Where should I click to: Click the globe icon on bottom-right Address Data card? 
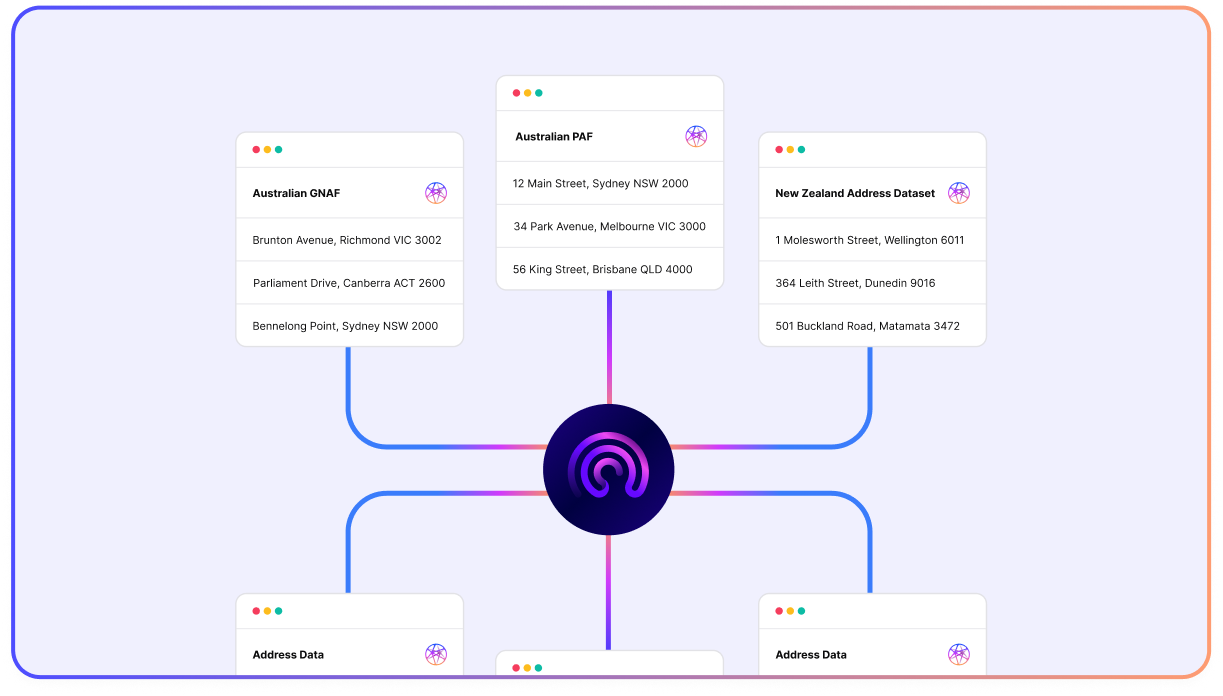[x=959, y=655]
